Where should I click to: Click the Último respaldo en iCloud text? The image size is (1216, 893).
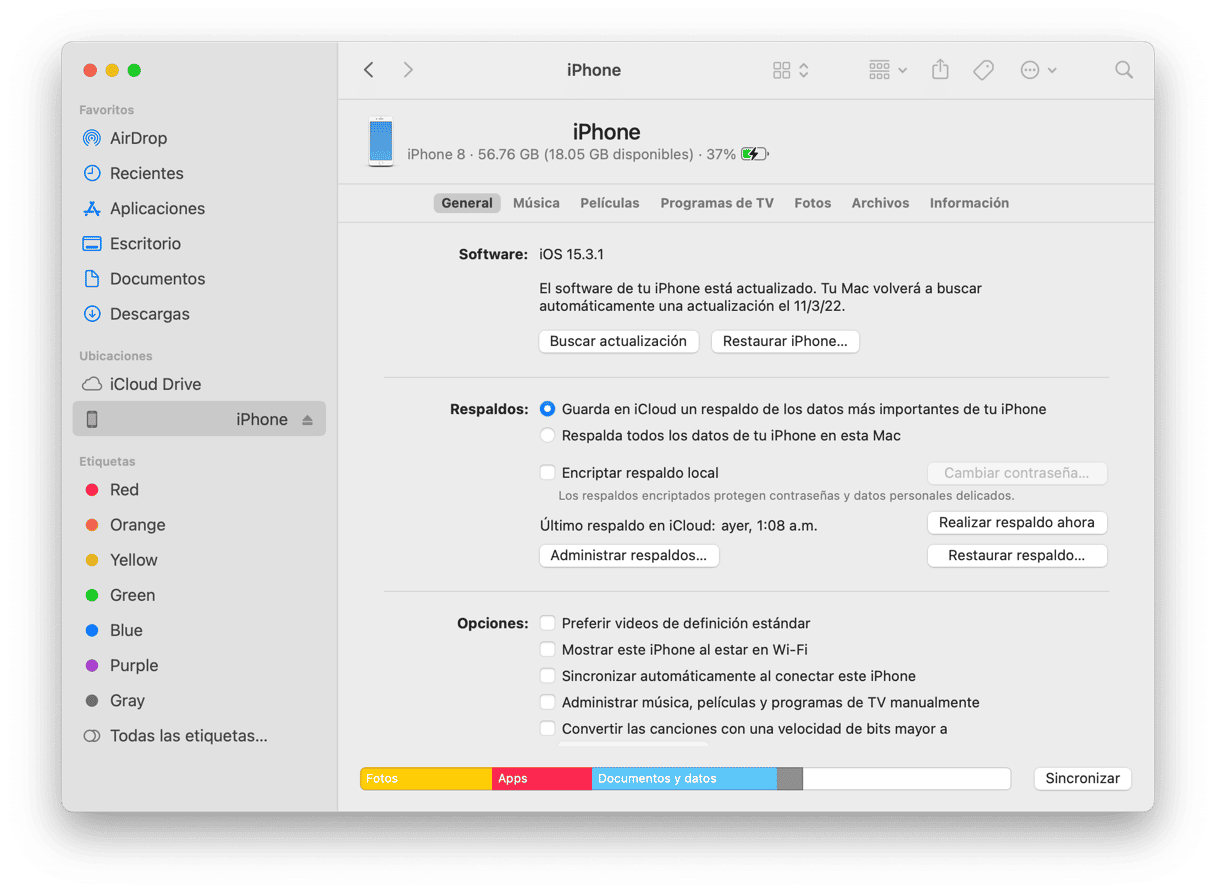679,525
